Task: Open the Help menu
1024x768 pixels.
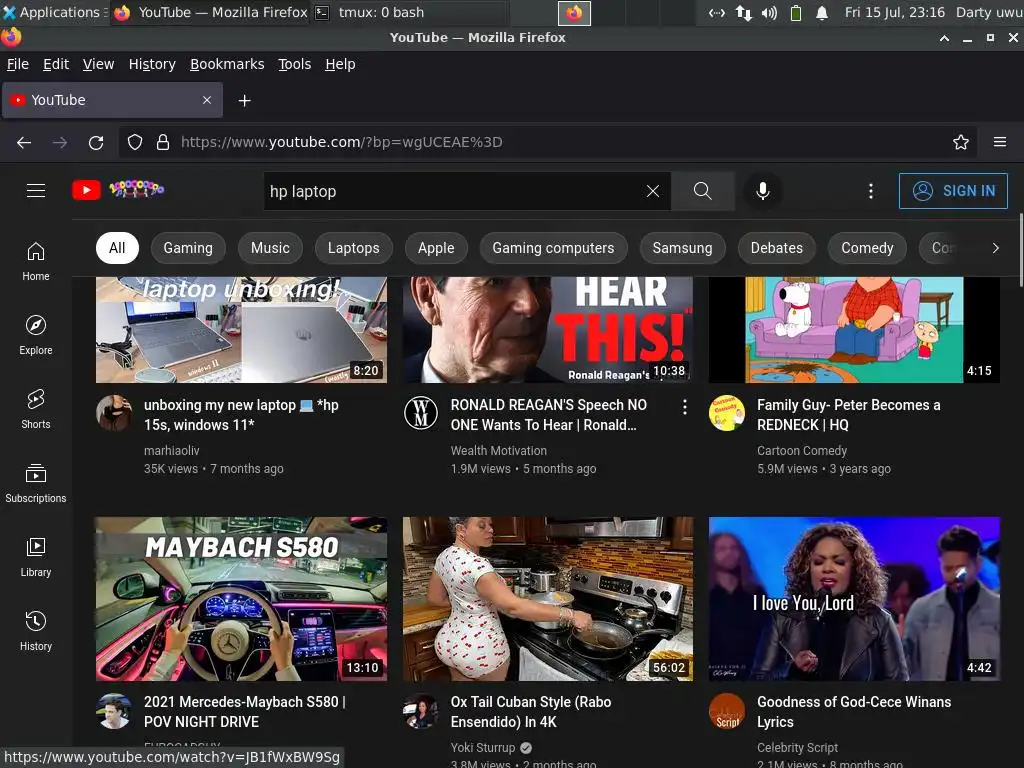Action: pyautogui.click(x=340, y=64)
